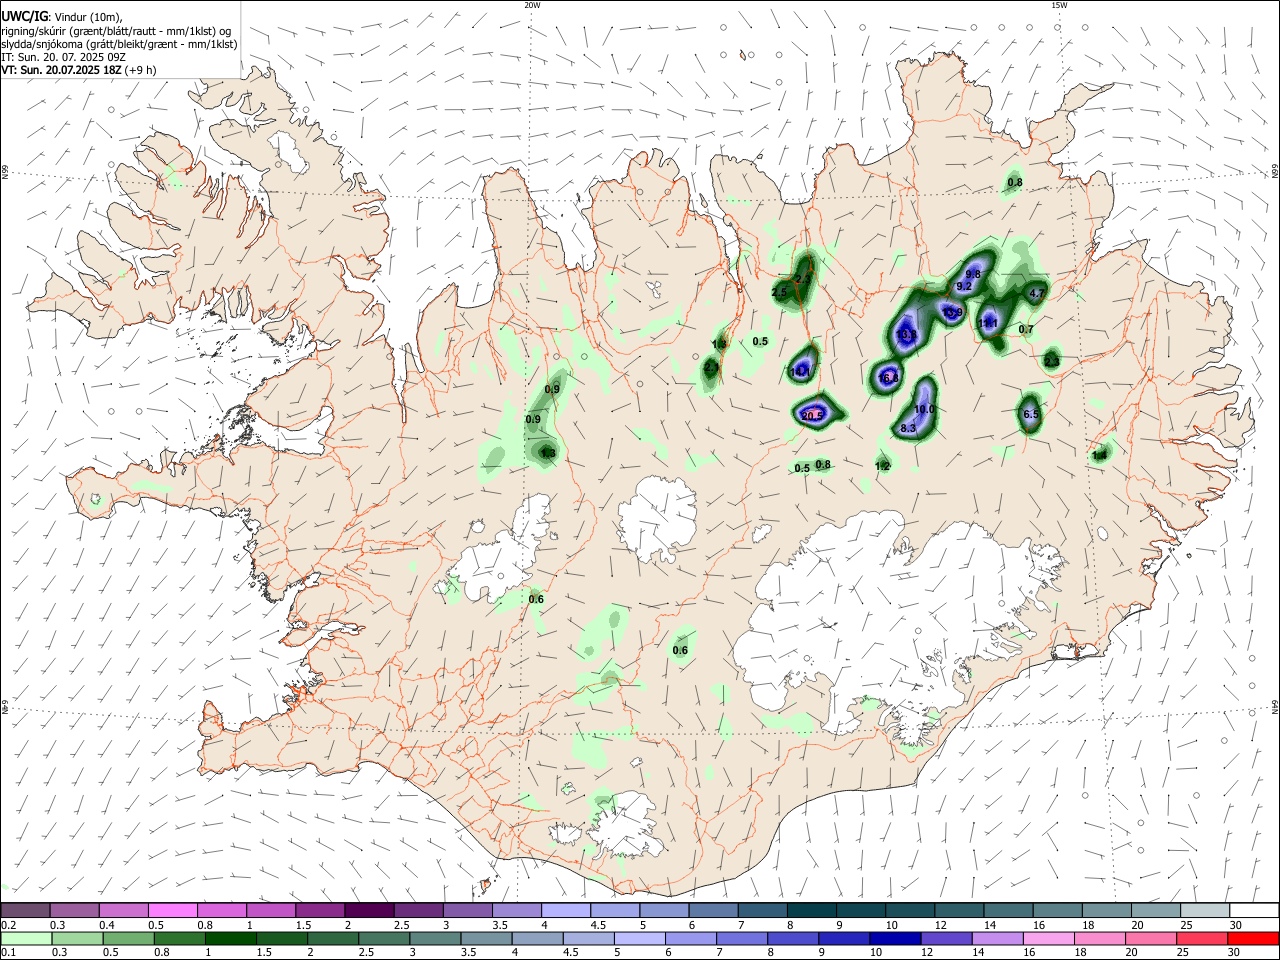Click the first pale green lower-row swatch

coord(25,939)
